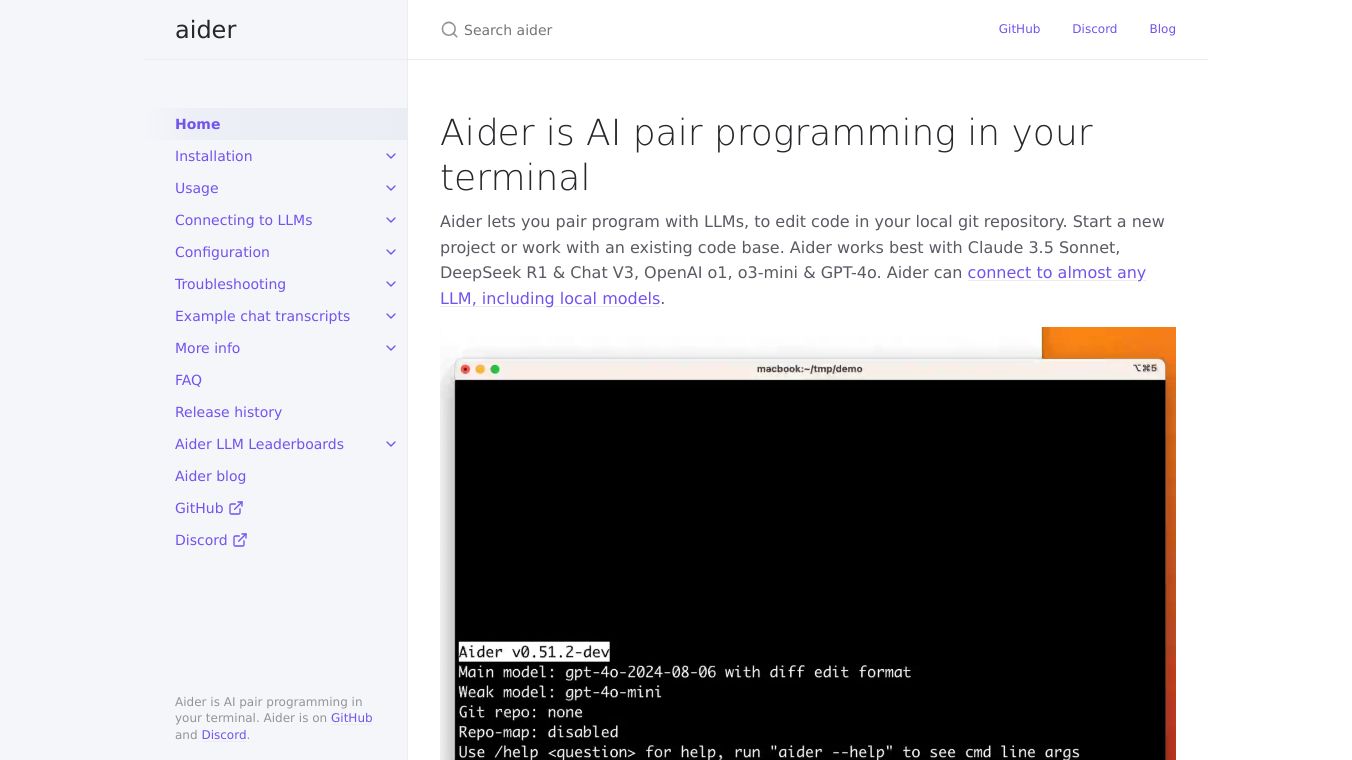This screenshot has height=760, width=1352.
Task: Expand Aider LLM Leaderboards chevron
Action: 391,444
